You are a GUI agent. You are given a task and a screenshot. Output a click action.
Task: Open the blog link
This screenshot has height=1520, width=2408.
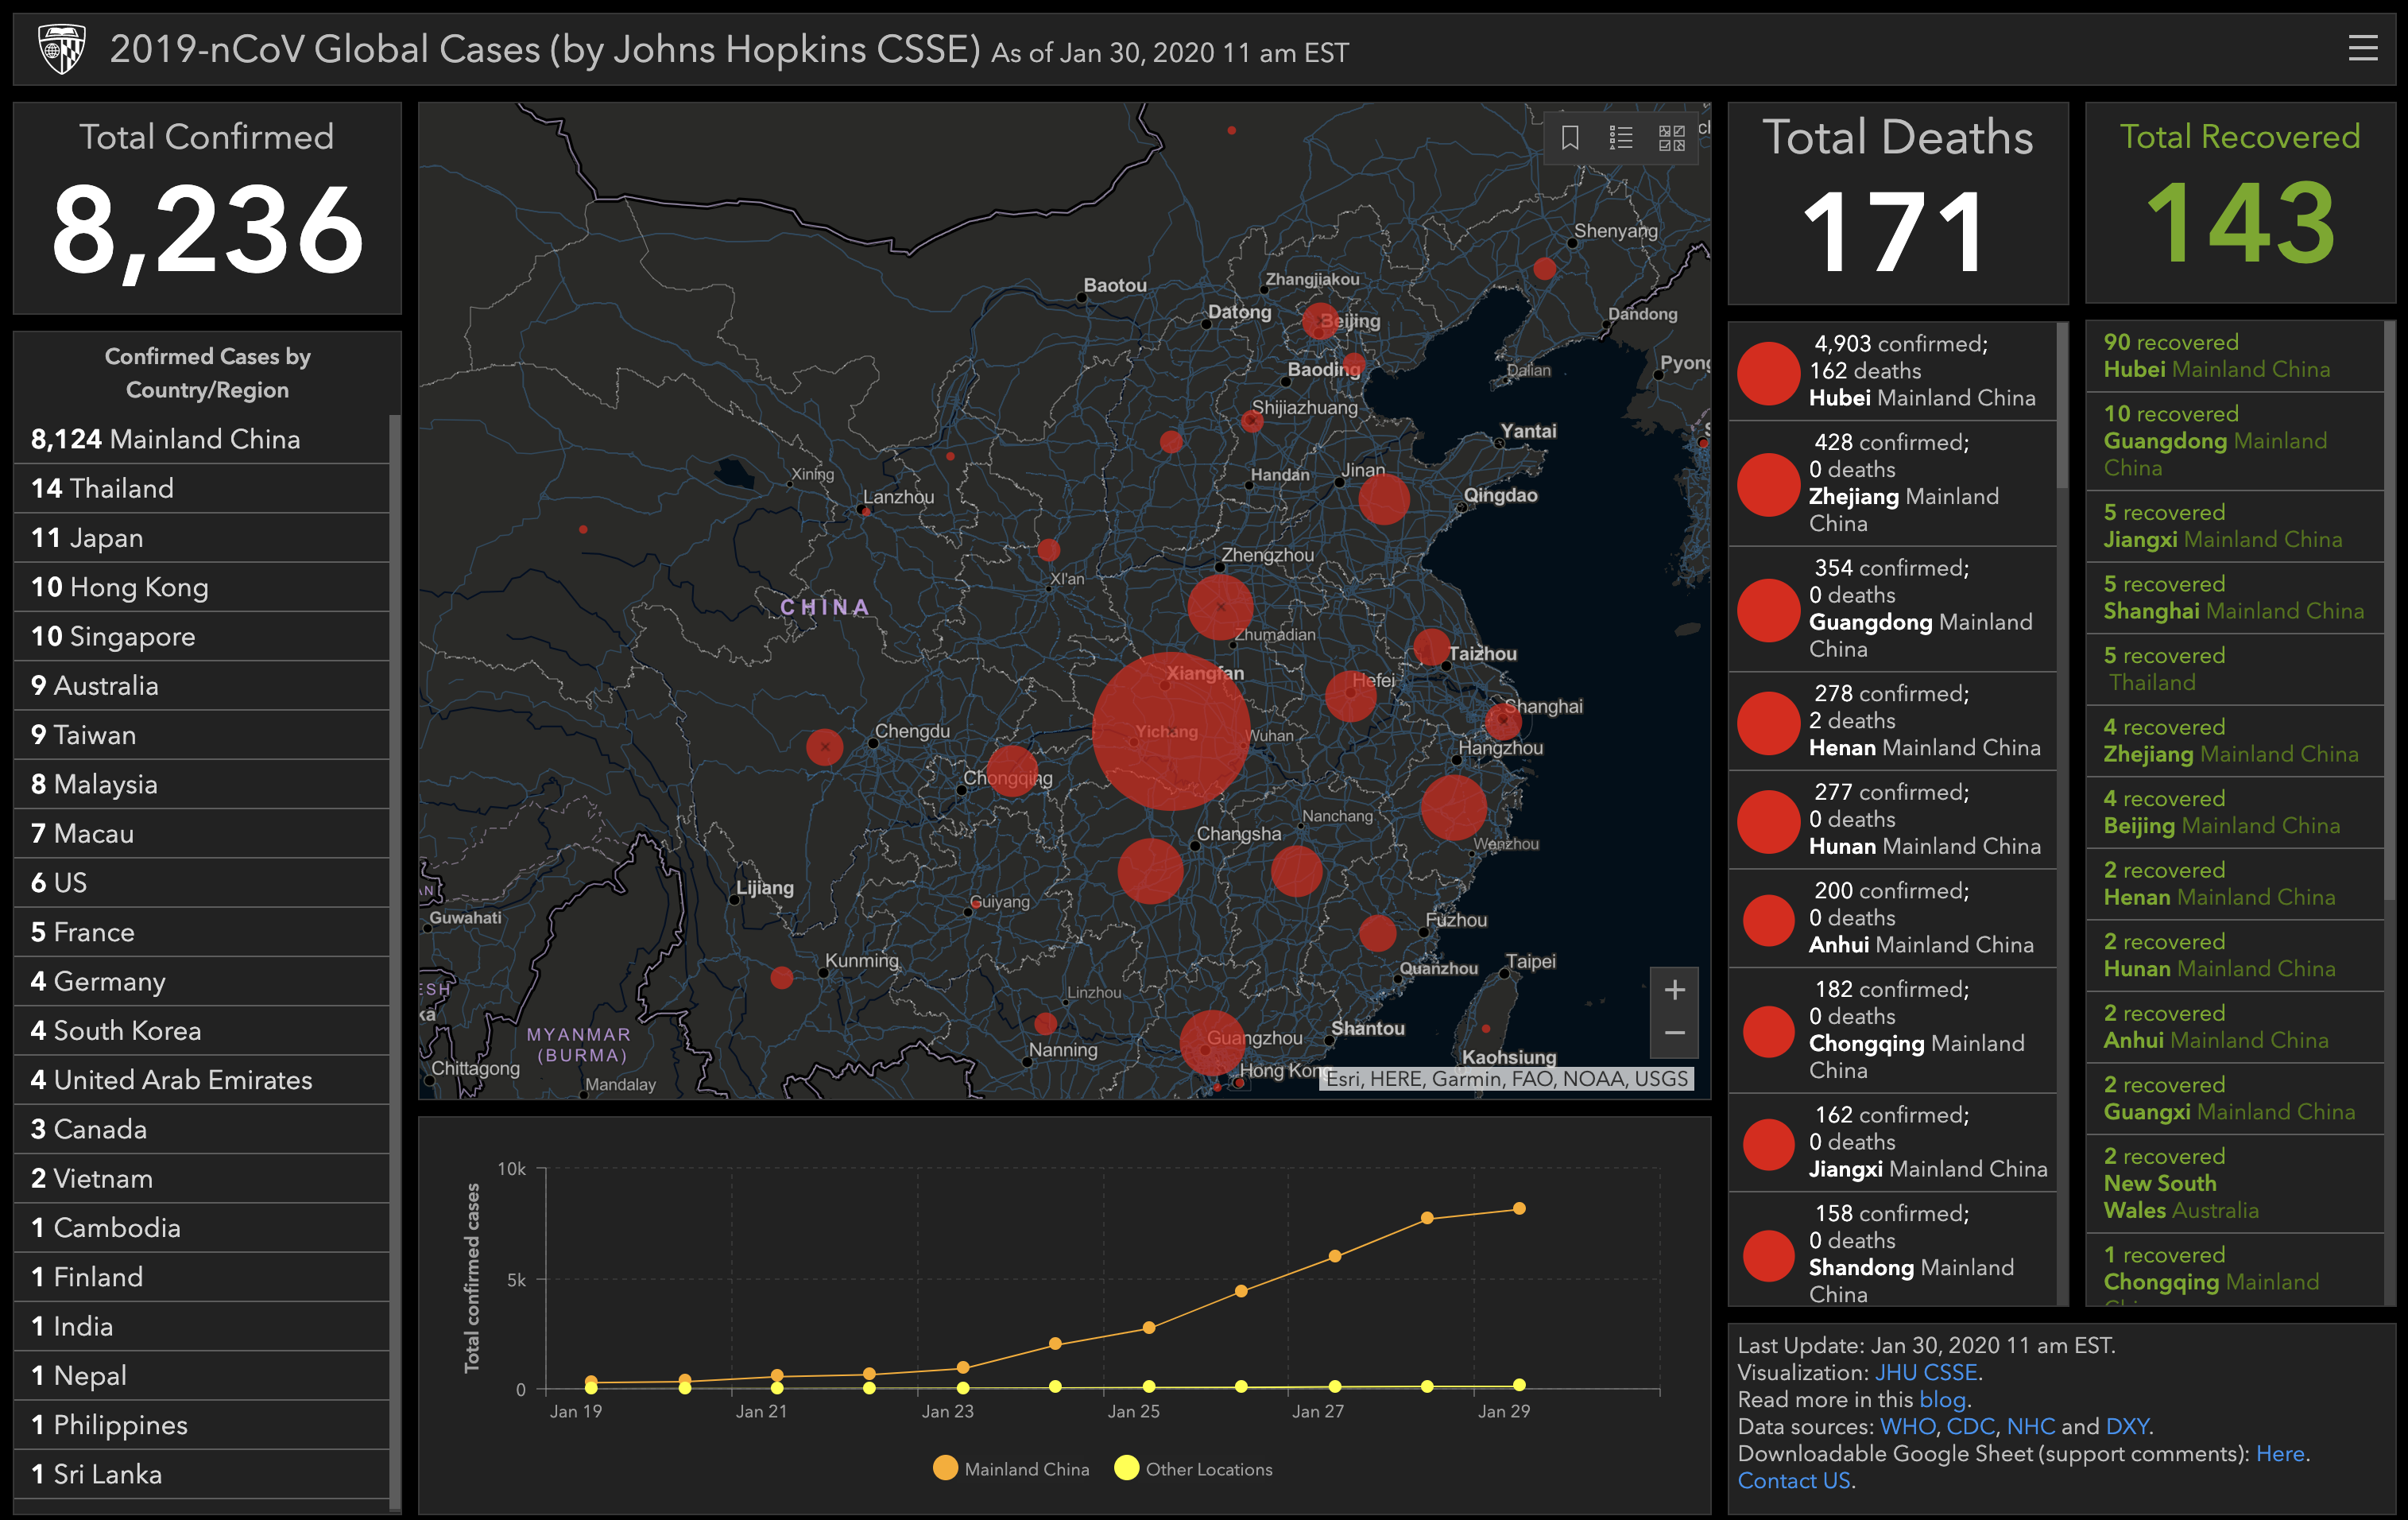(x=1942, y=1400)
